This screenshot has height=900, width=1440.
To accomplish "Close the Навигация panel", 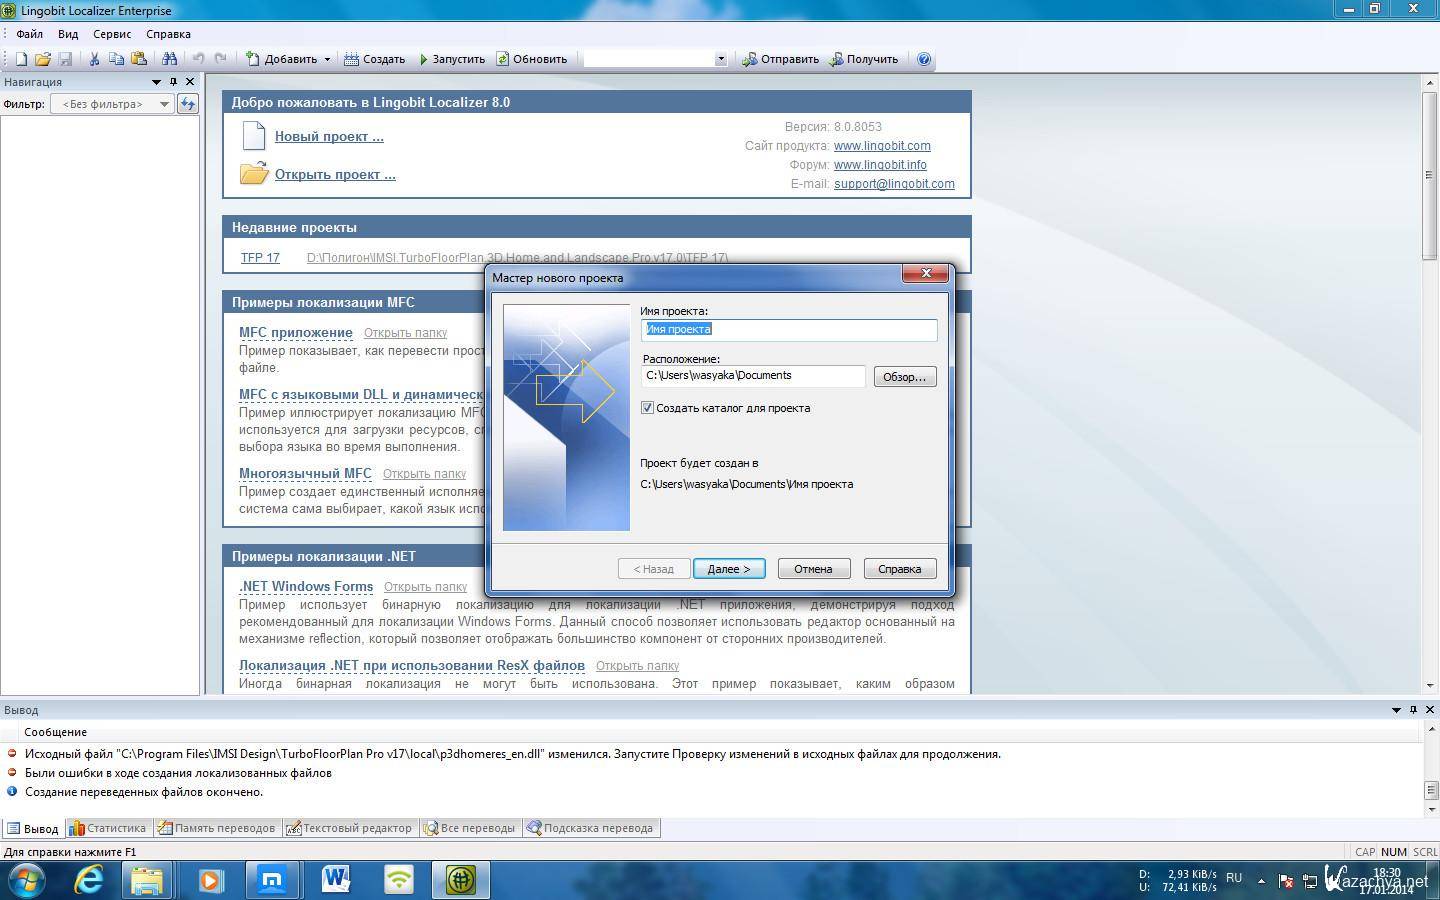I will (190, 82).
